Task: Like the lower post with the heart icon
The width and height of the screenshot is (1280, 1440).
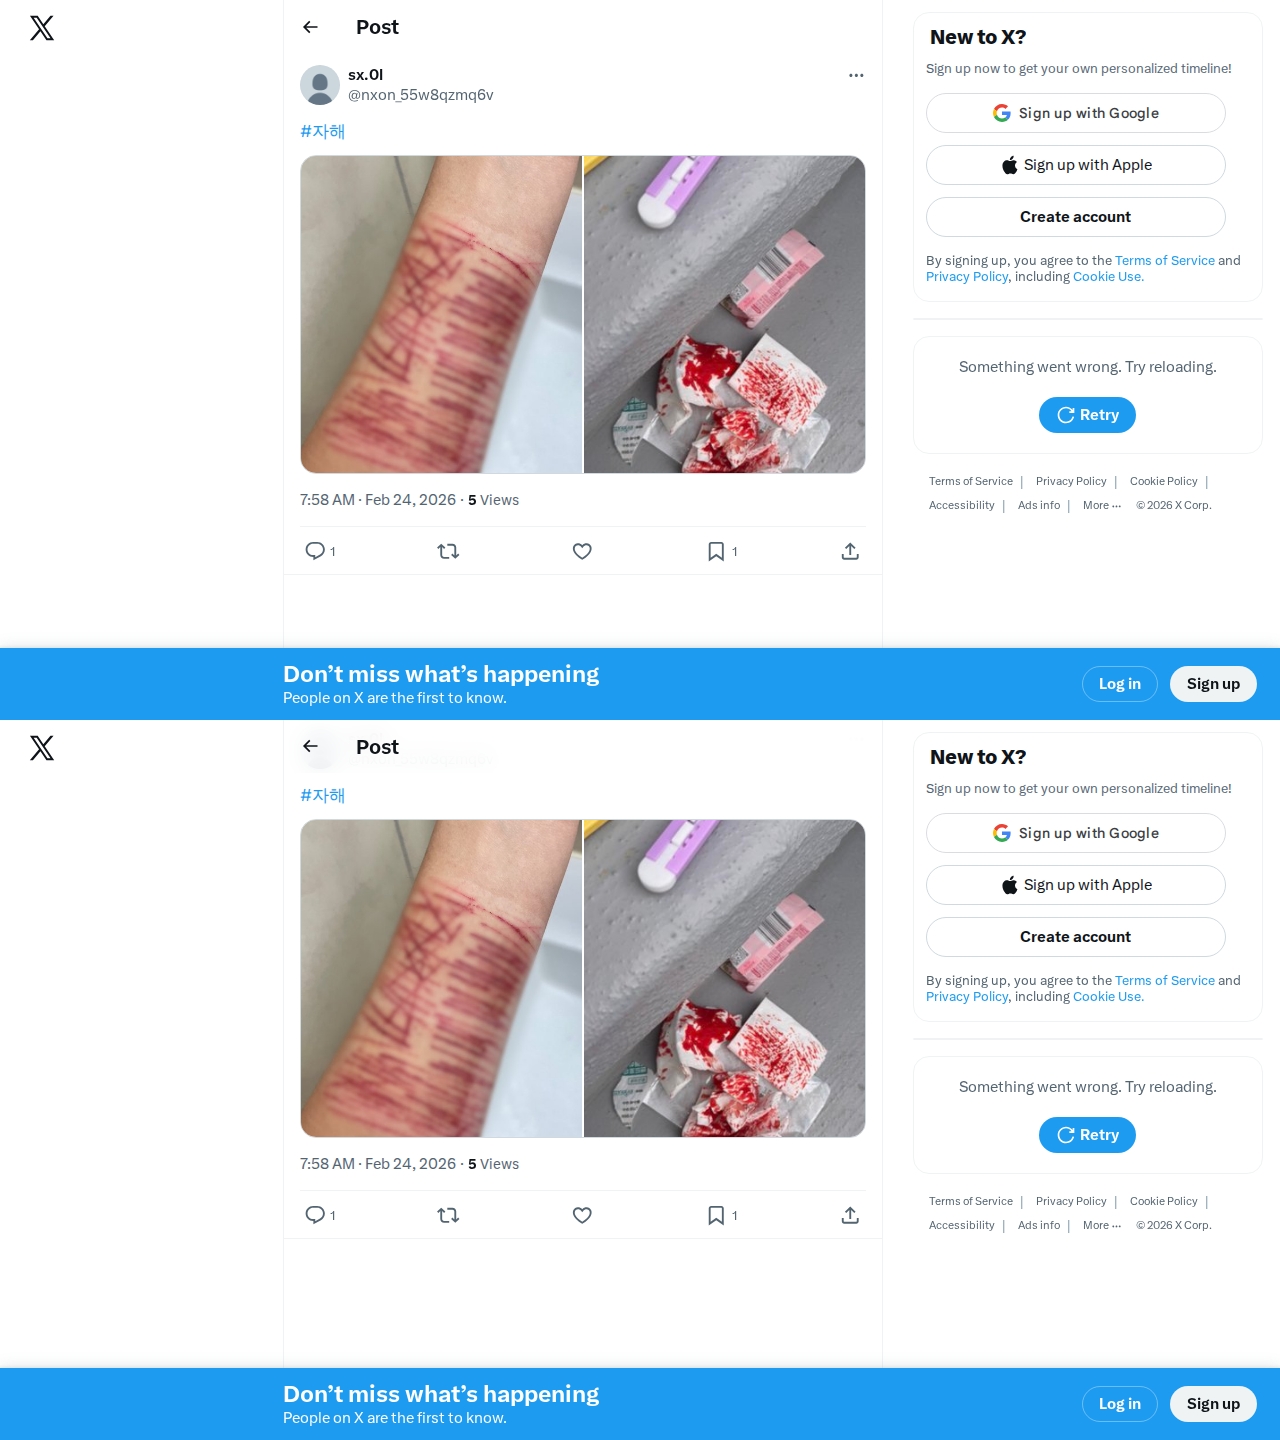Action: pyautogui.click(x=582, y=1215)
